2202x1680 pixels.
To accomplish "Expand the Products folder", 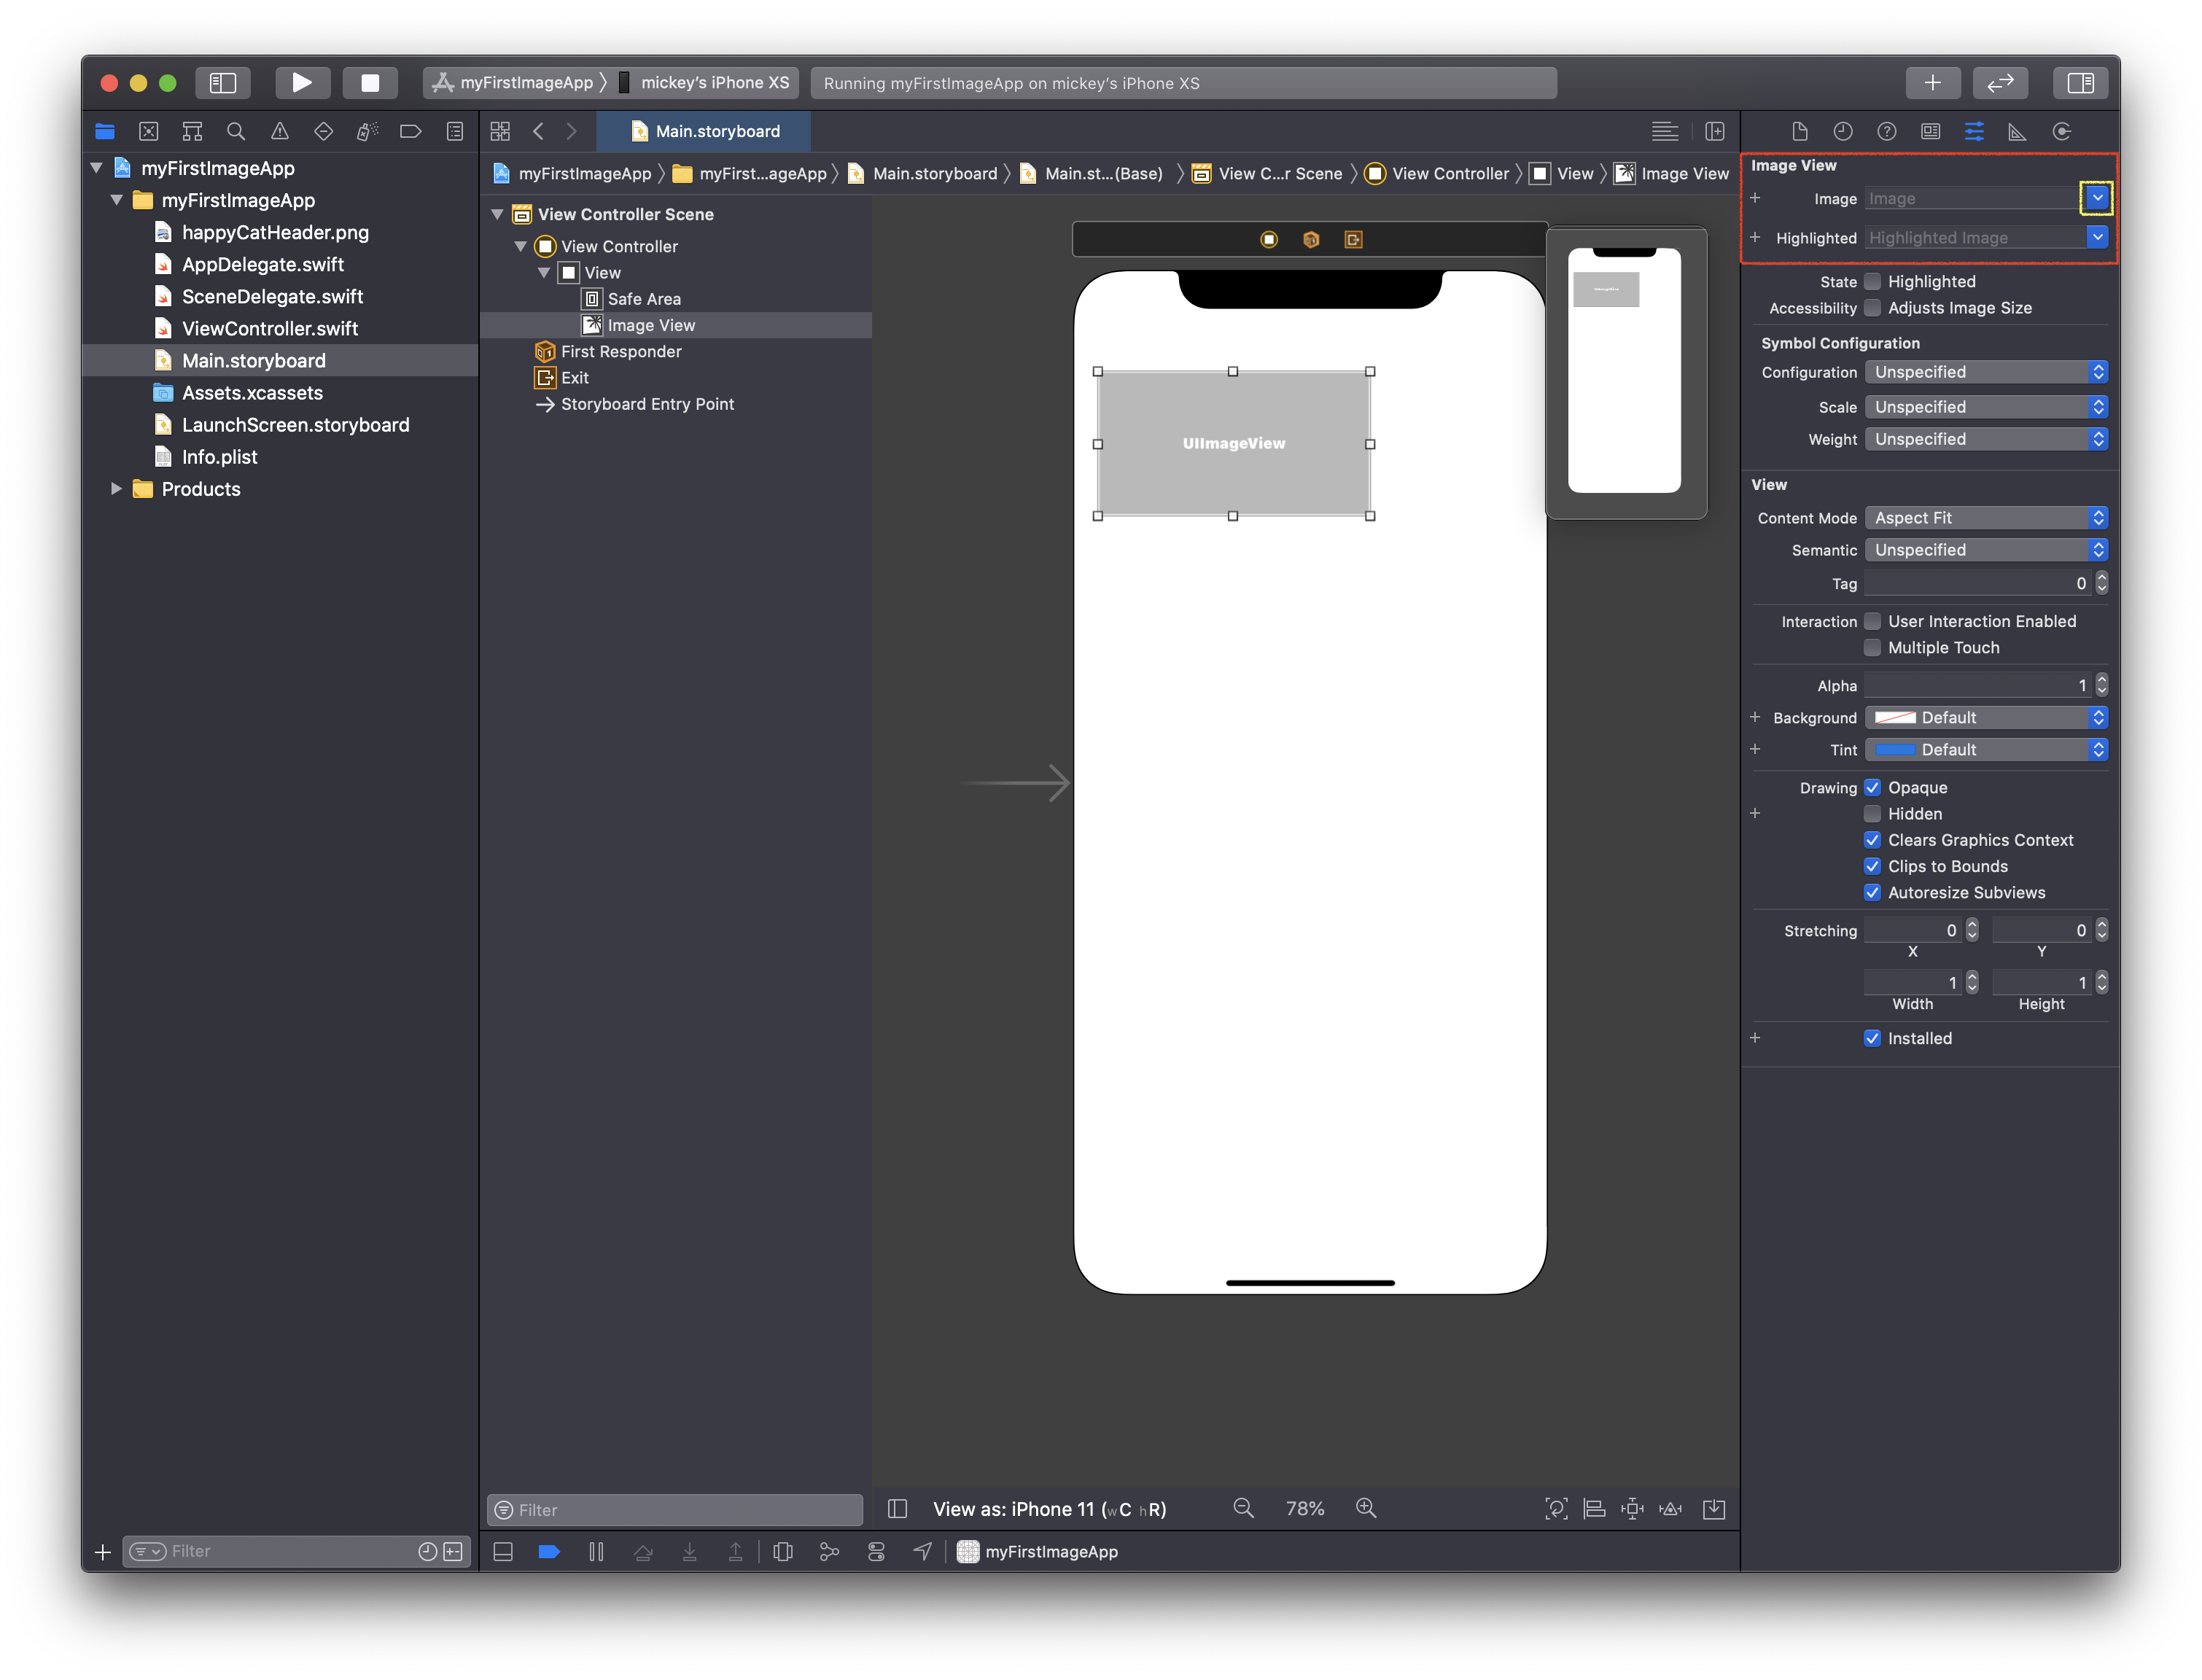I will [x=116, y=489].
